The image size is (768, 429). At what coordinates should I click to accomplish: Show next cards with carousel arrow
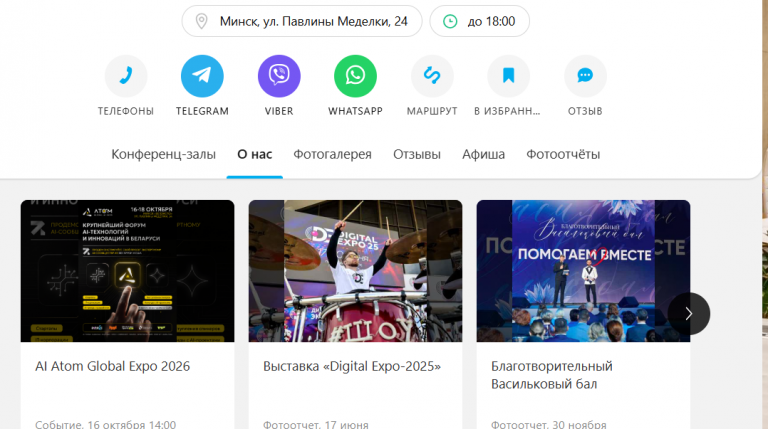pos(689,313)
